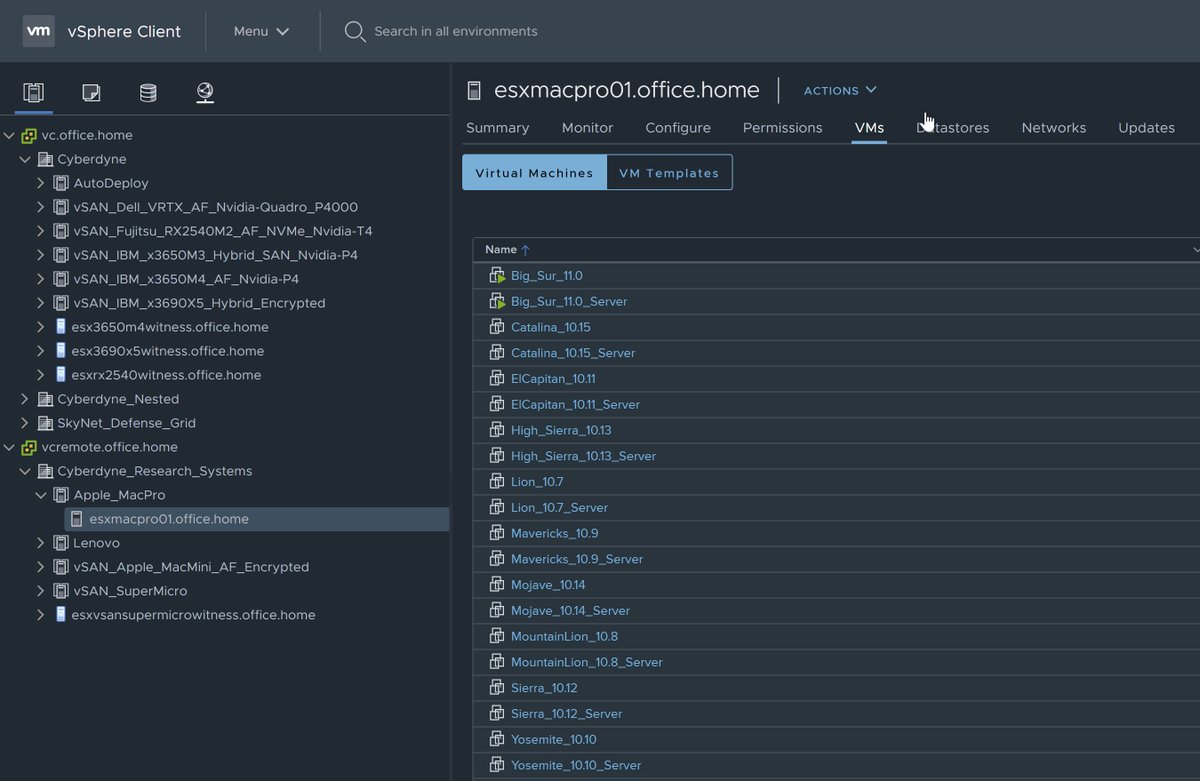Sort by the Name column header
Image resolution: width=1200 pixels, height=781 pixels.
[x=501, y=250]
